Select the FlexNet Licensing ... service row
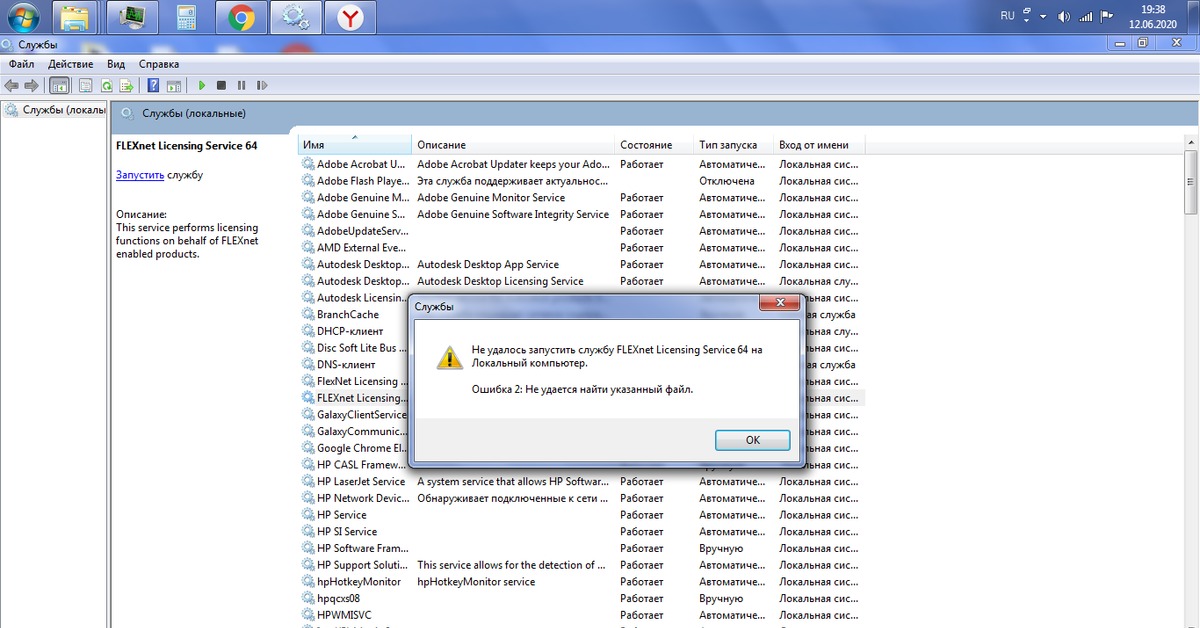 coord(355,381)
